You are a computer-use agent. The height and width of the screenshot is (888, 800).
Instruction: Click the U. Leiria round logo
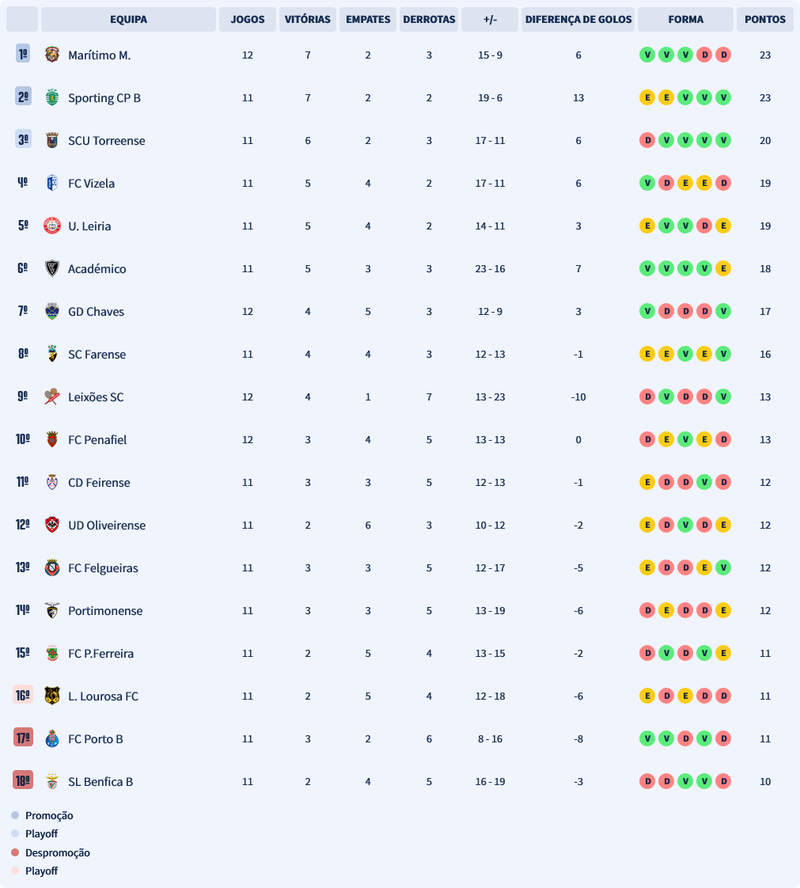point(52,226)
